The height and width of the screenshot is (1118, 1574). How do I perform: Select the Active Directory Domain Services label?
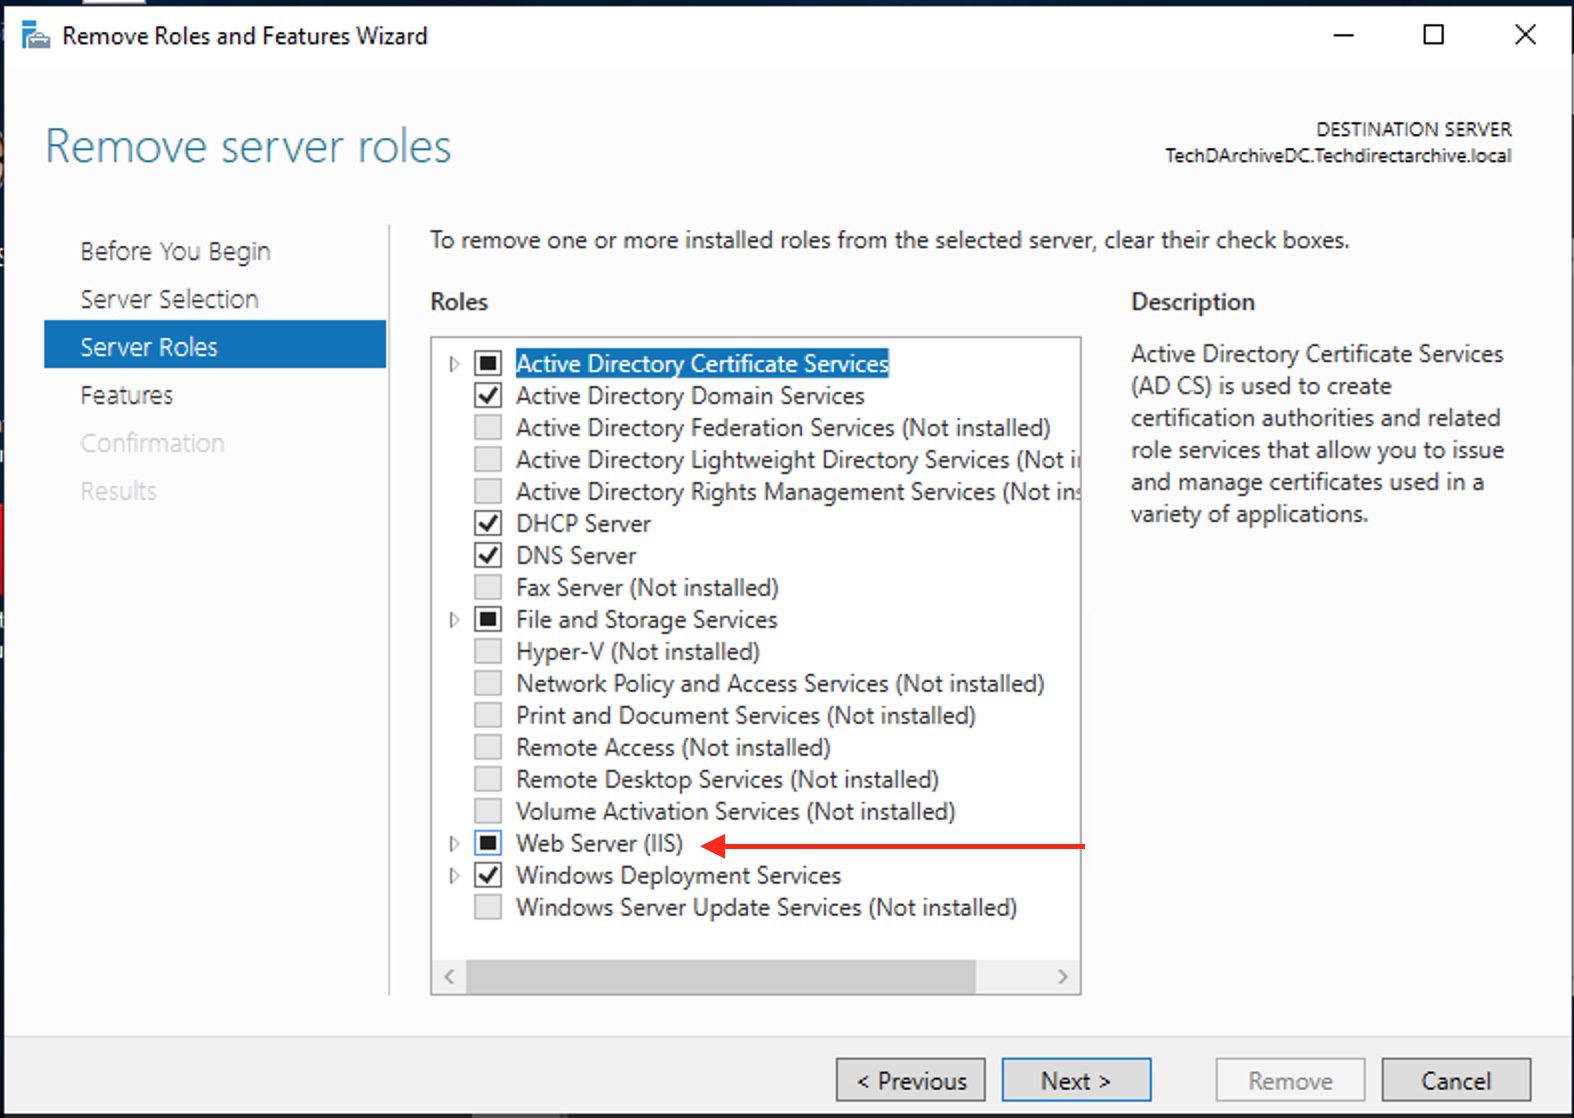click(690, 395)
